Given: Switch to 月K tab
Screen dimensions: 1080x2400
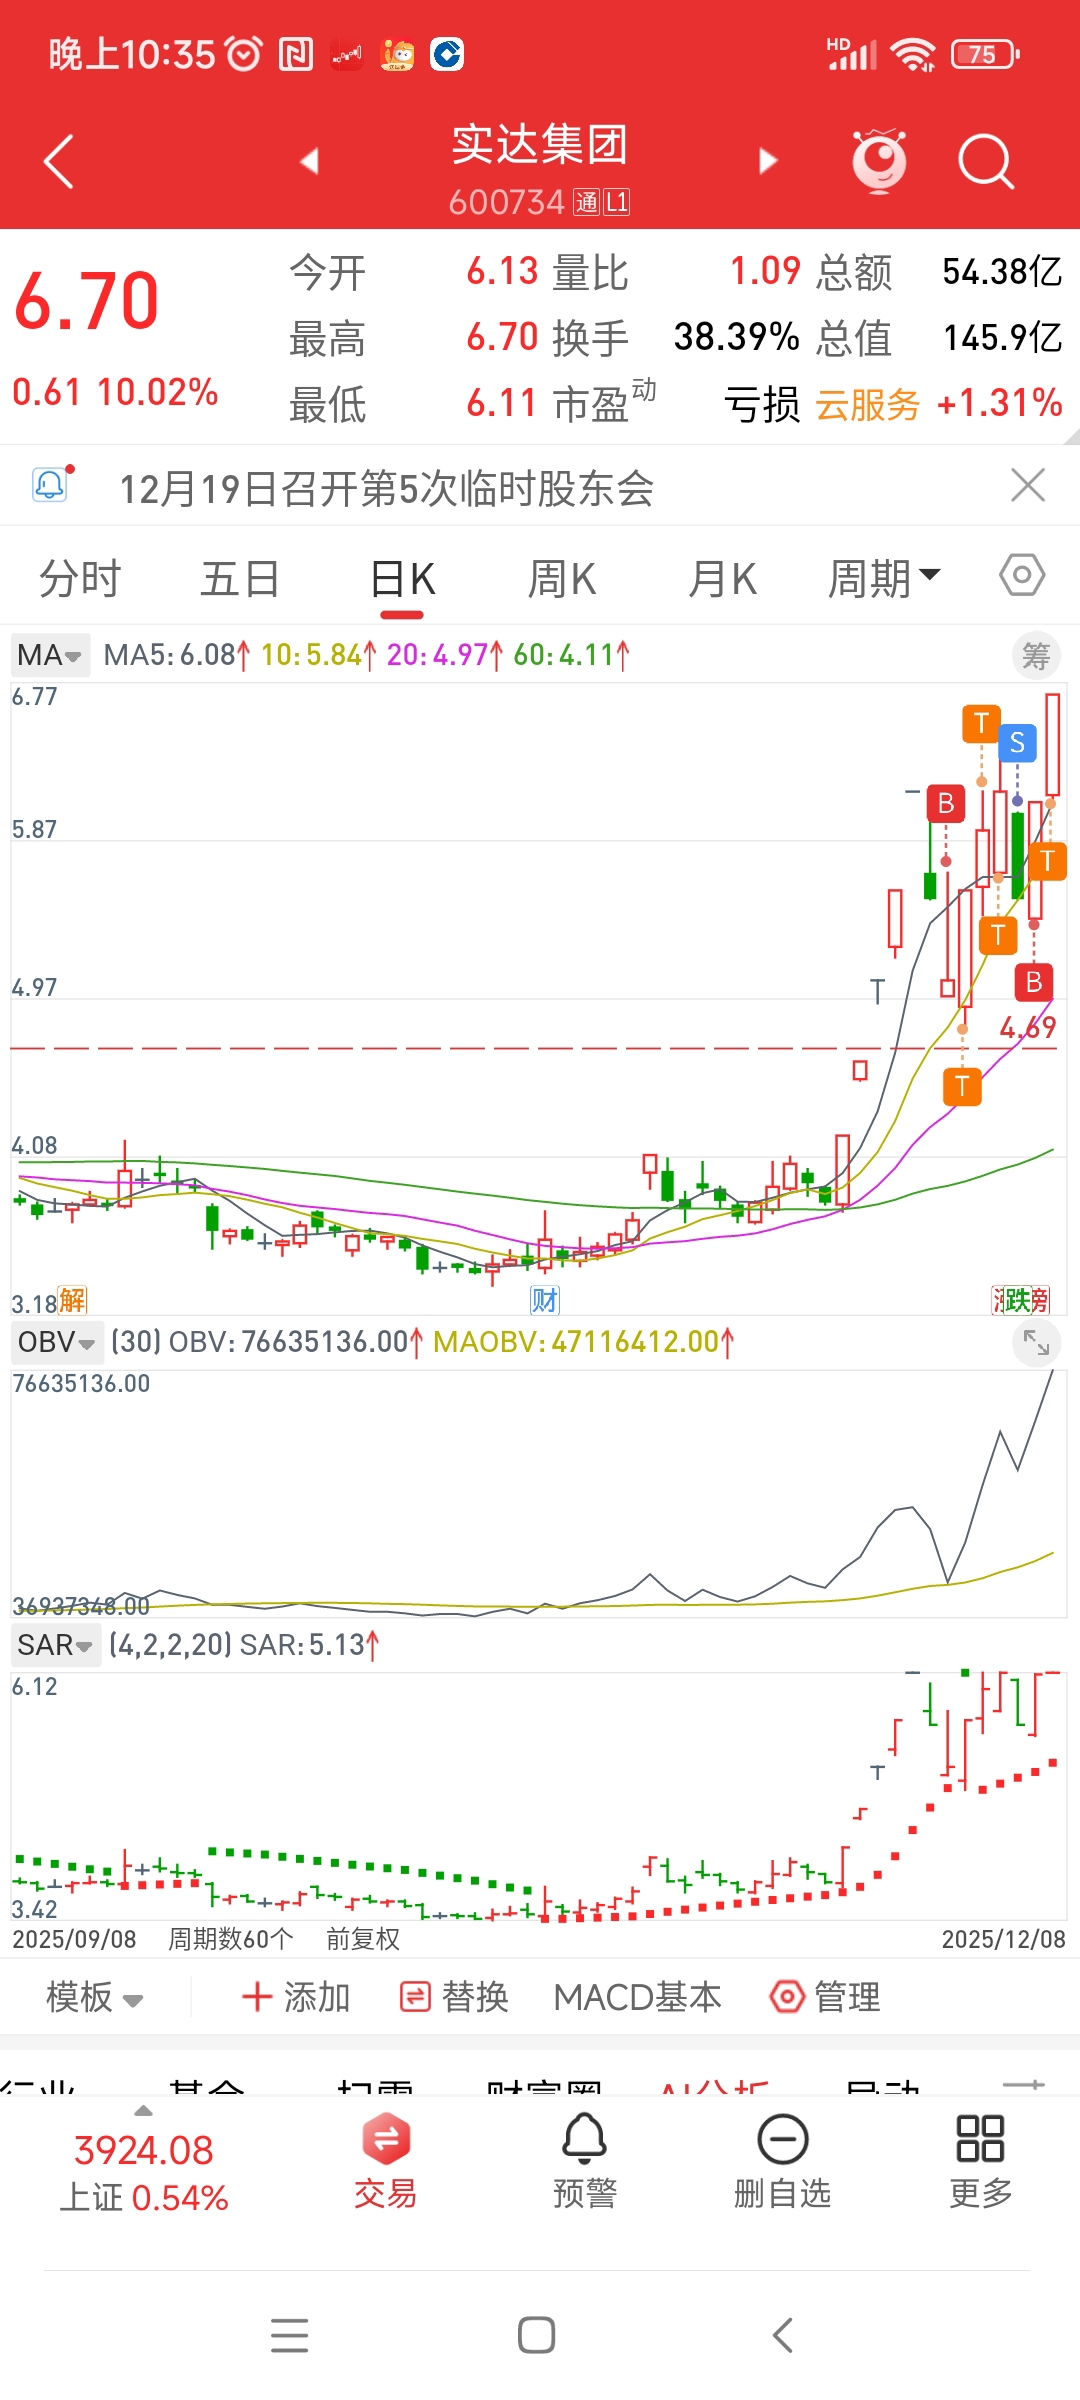Looking at the screenshot, I should pyautogui.click(x=722, y=578).
